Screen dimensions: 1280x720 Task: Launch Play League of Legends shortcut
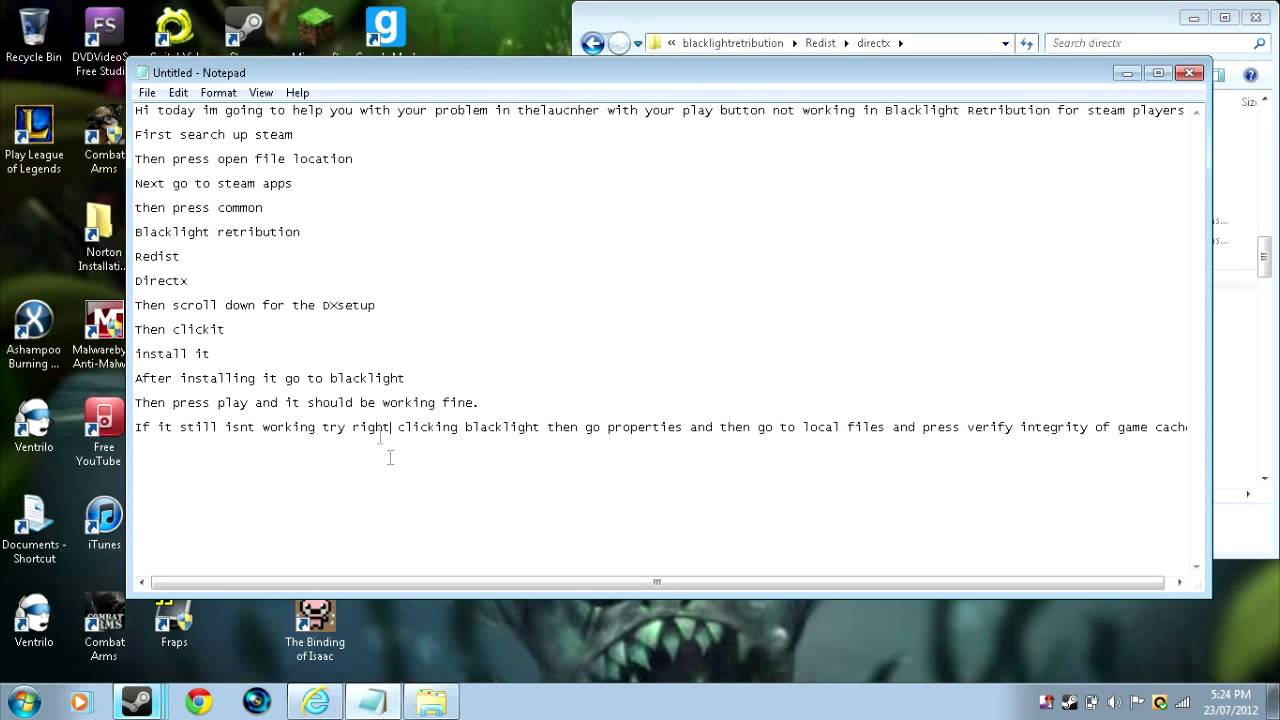pos(33,140)
